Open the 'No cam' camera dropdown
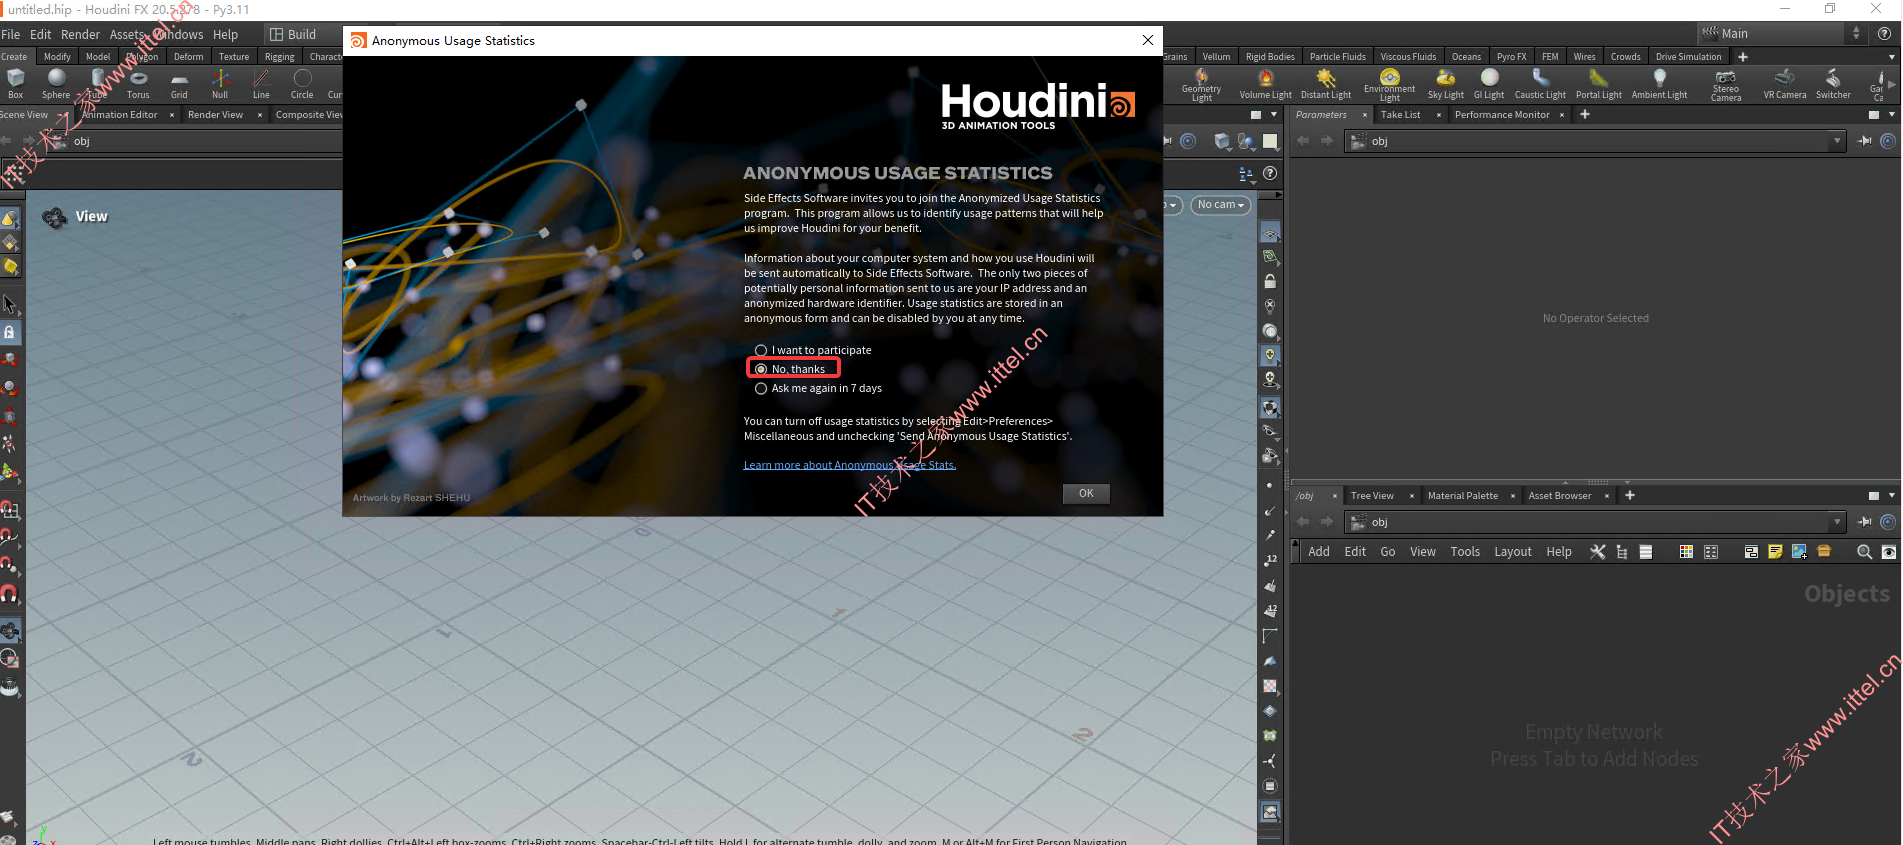 tap(1221, 205)
